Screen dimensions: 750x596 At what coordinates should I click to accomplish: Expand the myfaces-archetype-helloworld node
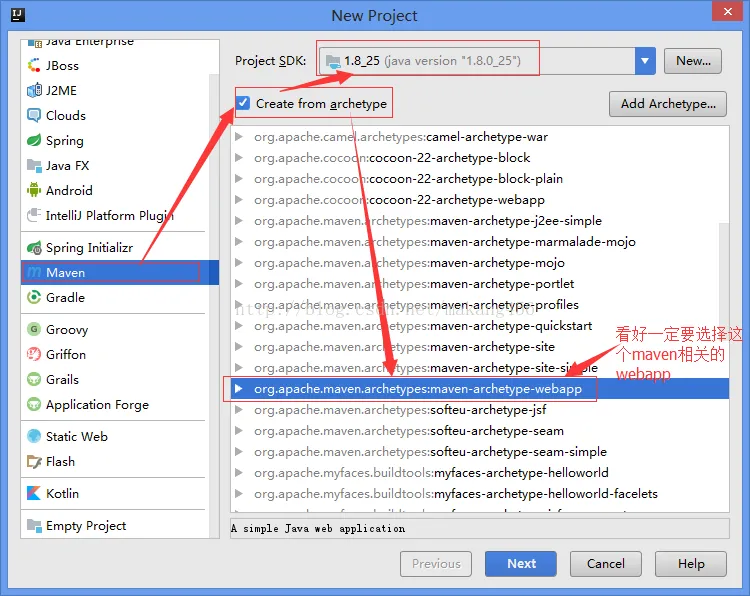pos(239,473)
